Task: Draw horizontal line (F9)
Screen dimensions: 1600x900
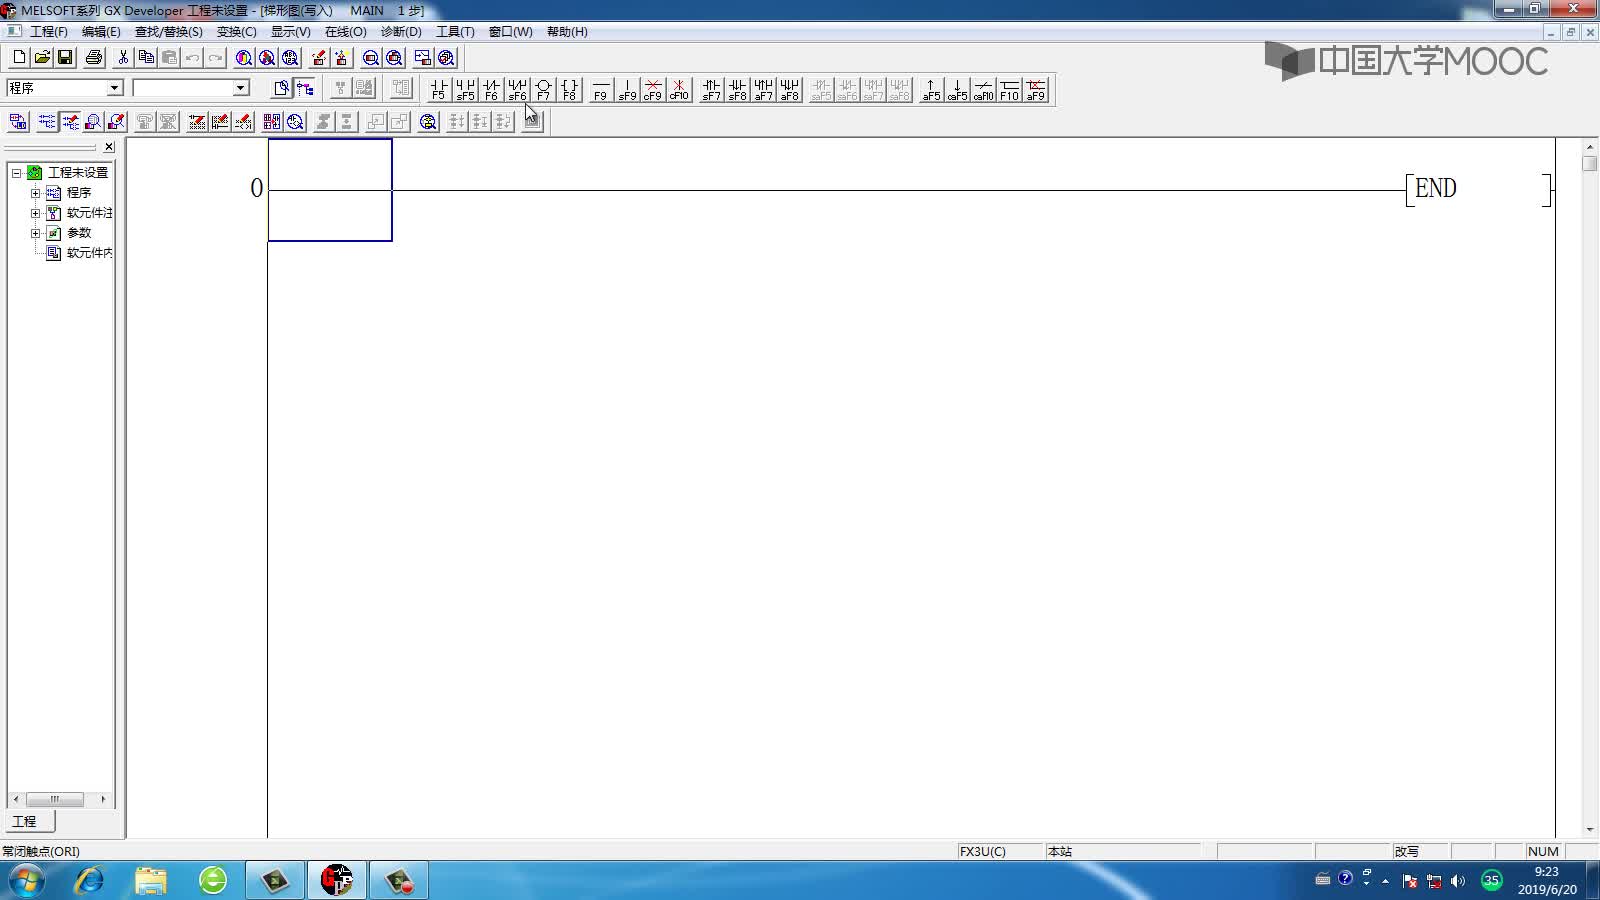Action: coord(600,90)
